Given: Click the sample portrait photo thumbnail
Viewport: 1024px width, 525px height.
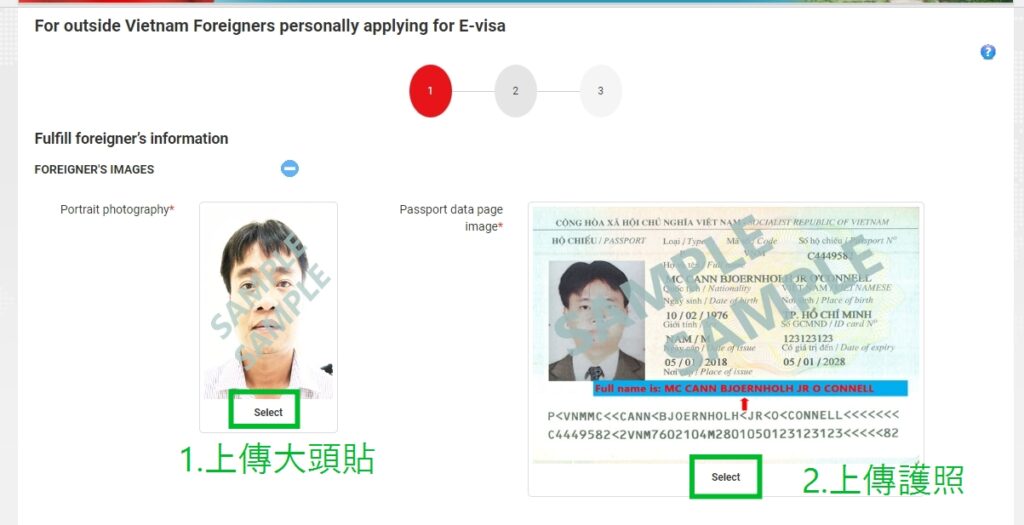Looking at the screenshot, I should (268, 308).
